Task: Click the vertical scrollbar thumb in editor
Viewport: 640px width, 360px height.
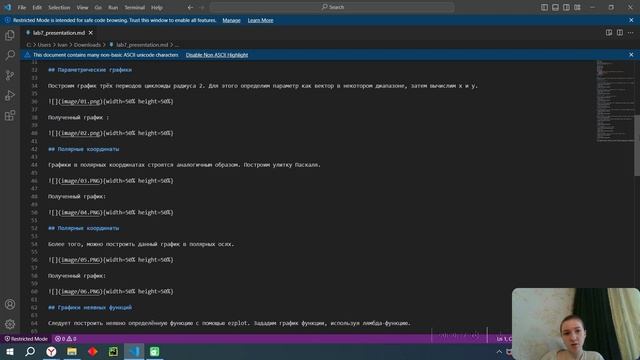Action: click(637, 145)
